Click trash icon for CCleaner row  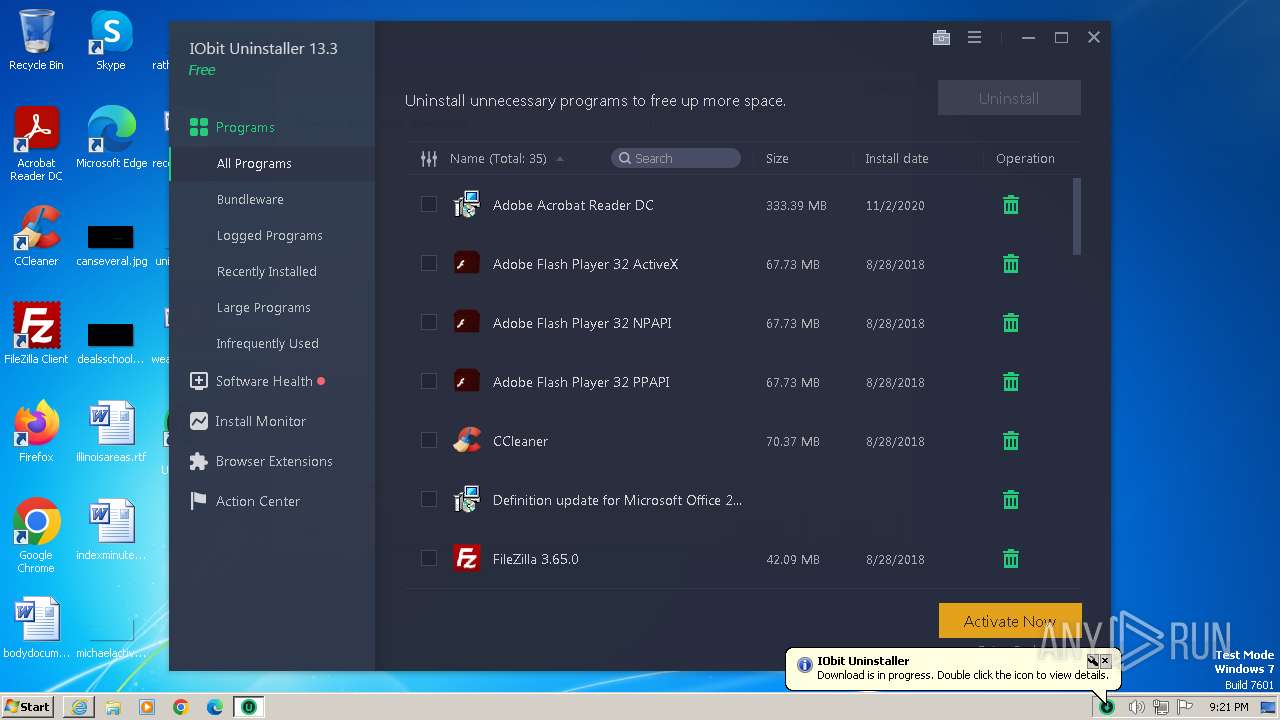click(1011, 441)
